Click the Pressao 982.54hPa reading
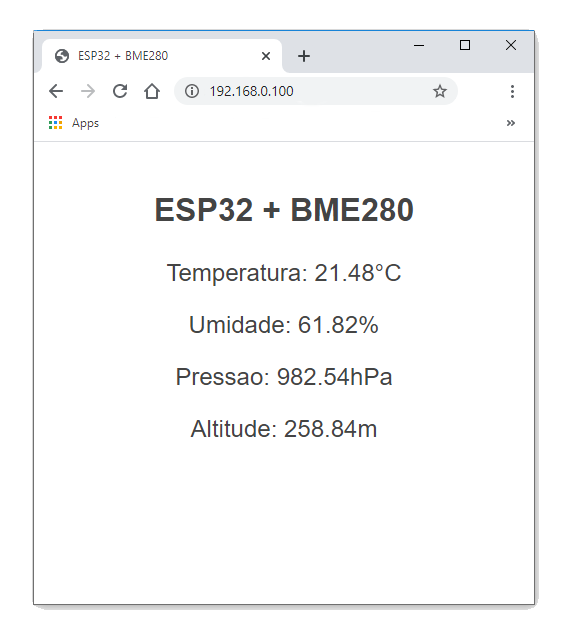The width and height of the screenshot is (570, 638). 284,377
